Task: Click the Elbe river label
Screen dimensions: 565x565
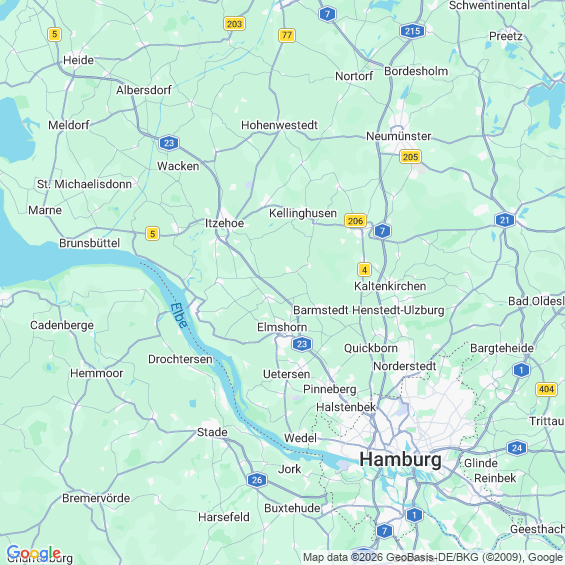Action: point(179,316)
